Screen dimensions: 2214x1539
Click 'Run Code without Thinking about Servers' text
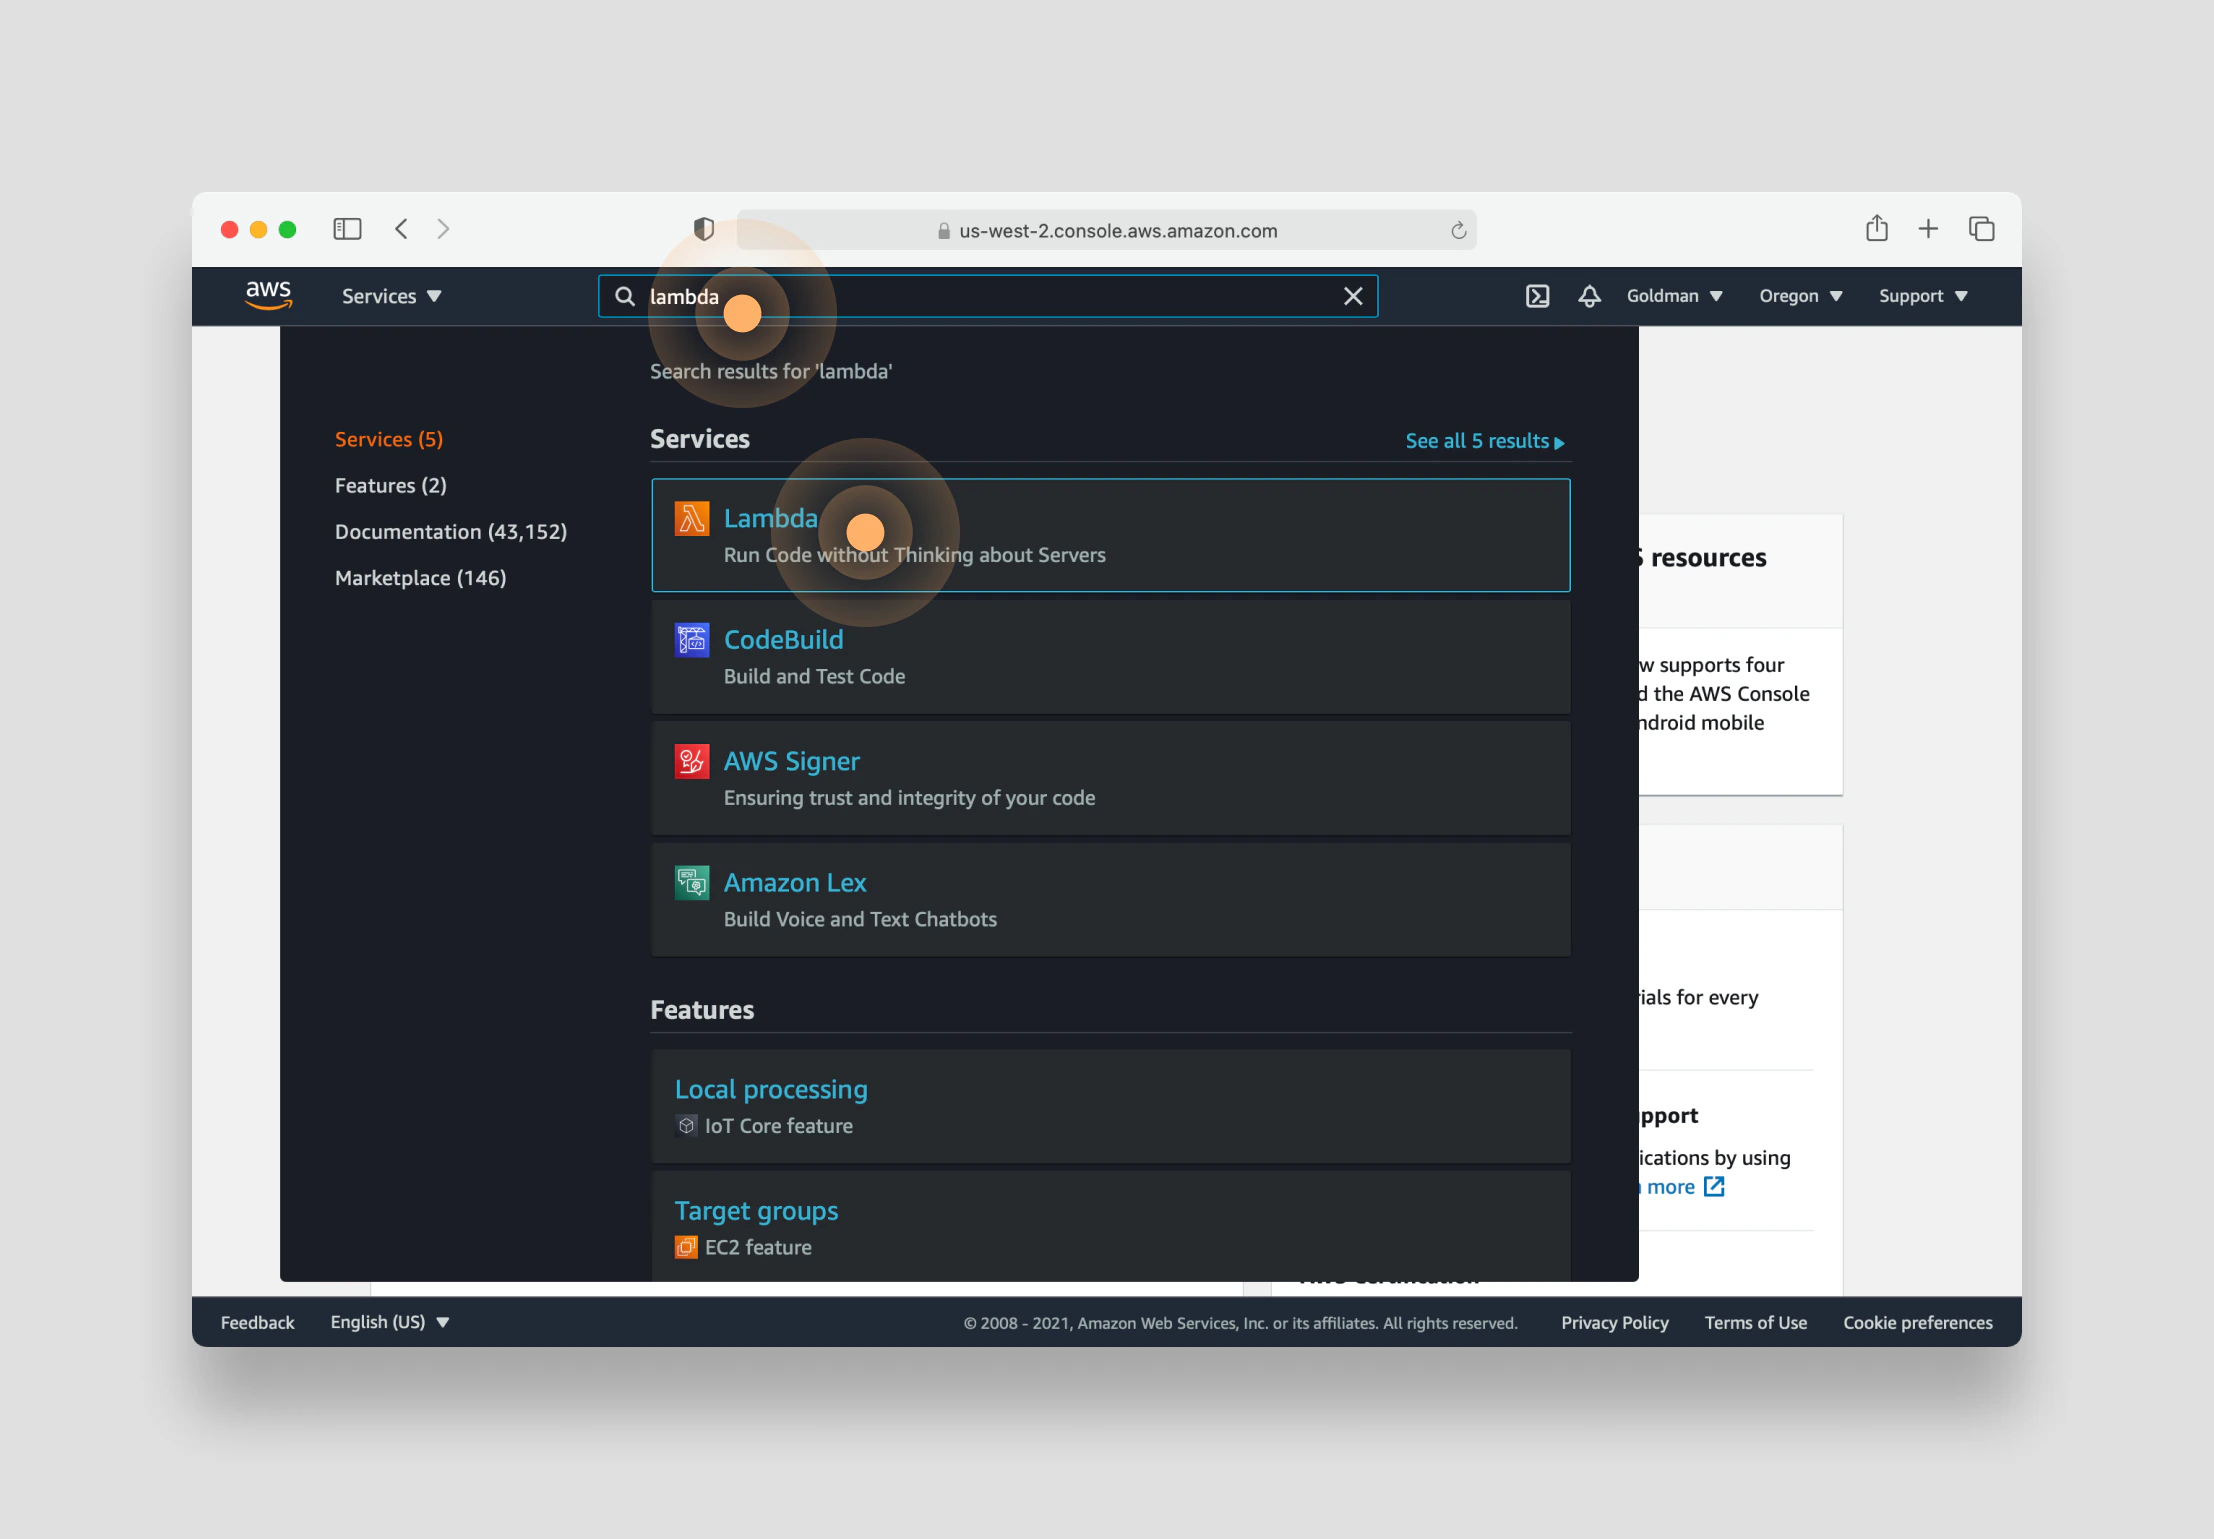point(915,555)
